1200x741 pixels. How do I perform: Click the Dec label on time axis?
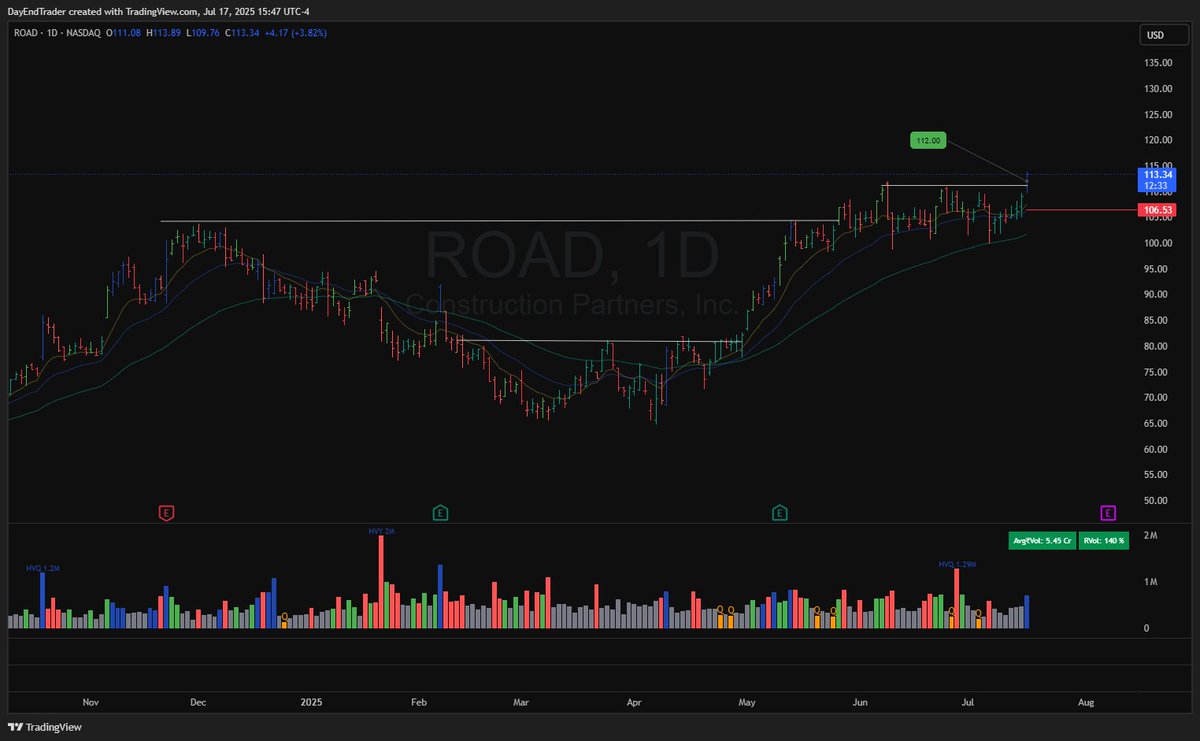[x=198, y=703]
